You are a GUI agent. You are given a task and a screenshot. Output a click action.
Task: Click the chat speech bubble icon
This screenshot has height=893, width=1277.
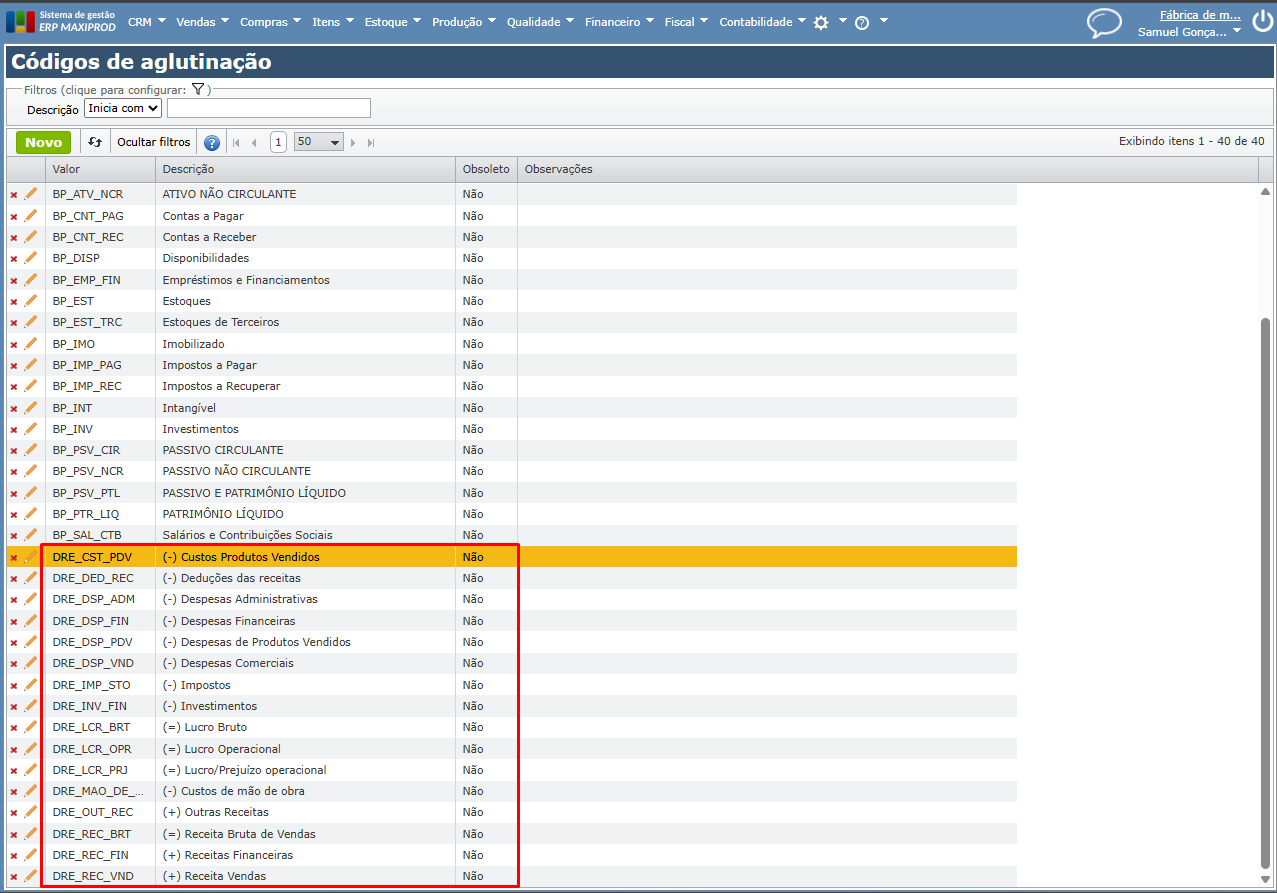click(1104, 23)
